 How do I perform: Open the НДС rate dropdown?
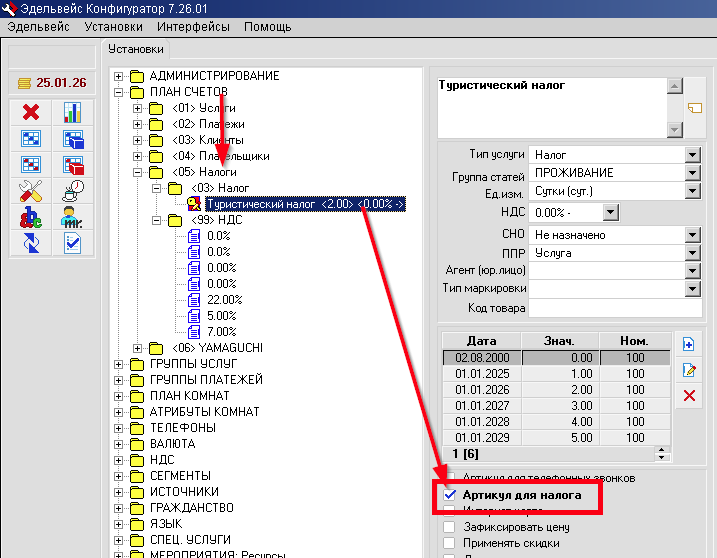tap(611, 212)
